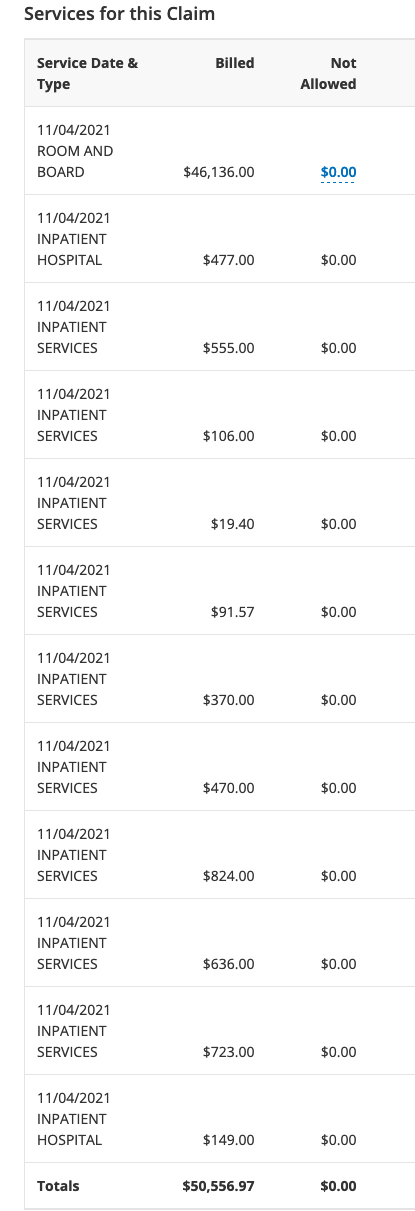Open the $0.00 Not Allowed link
Image resolution: width=415 pixels, height=1211 pixels.
point(338,172)
